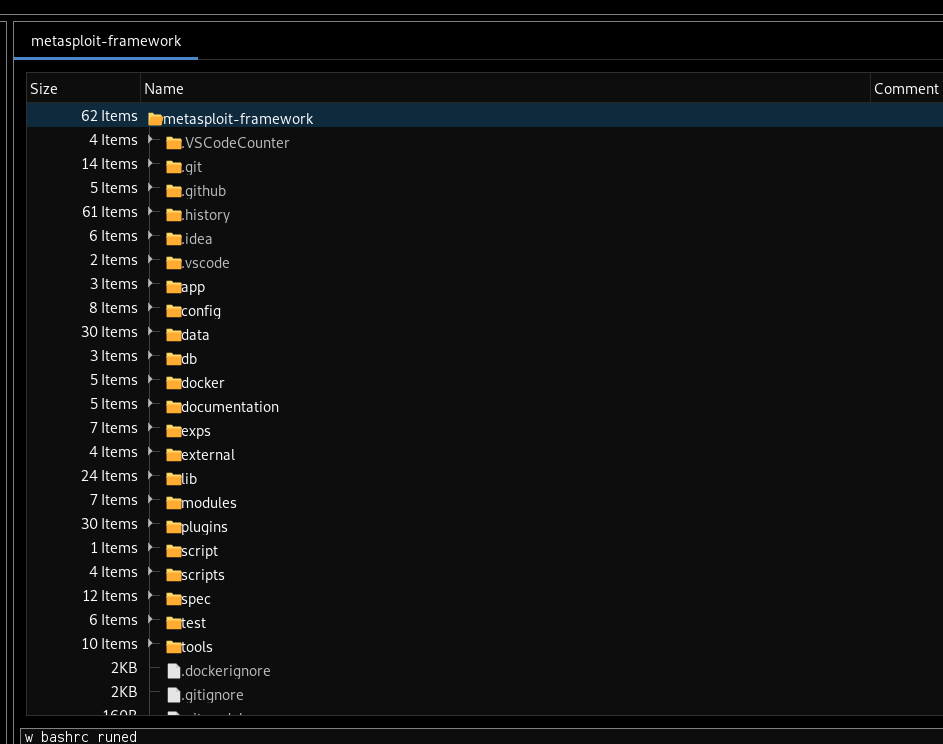943x744 pixels.
Task: Click the docker folder icon
Action: point(174,383)
